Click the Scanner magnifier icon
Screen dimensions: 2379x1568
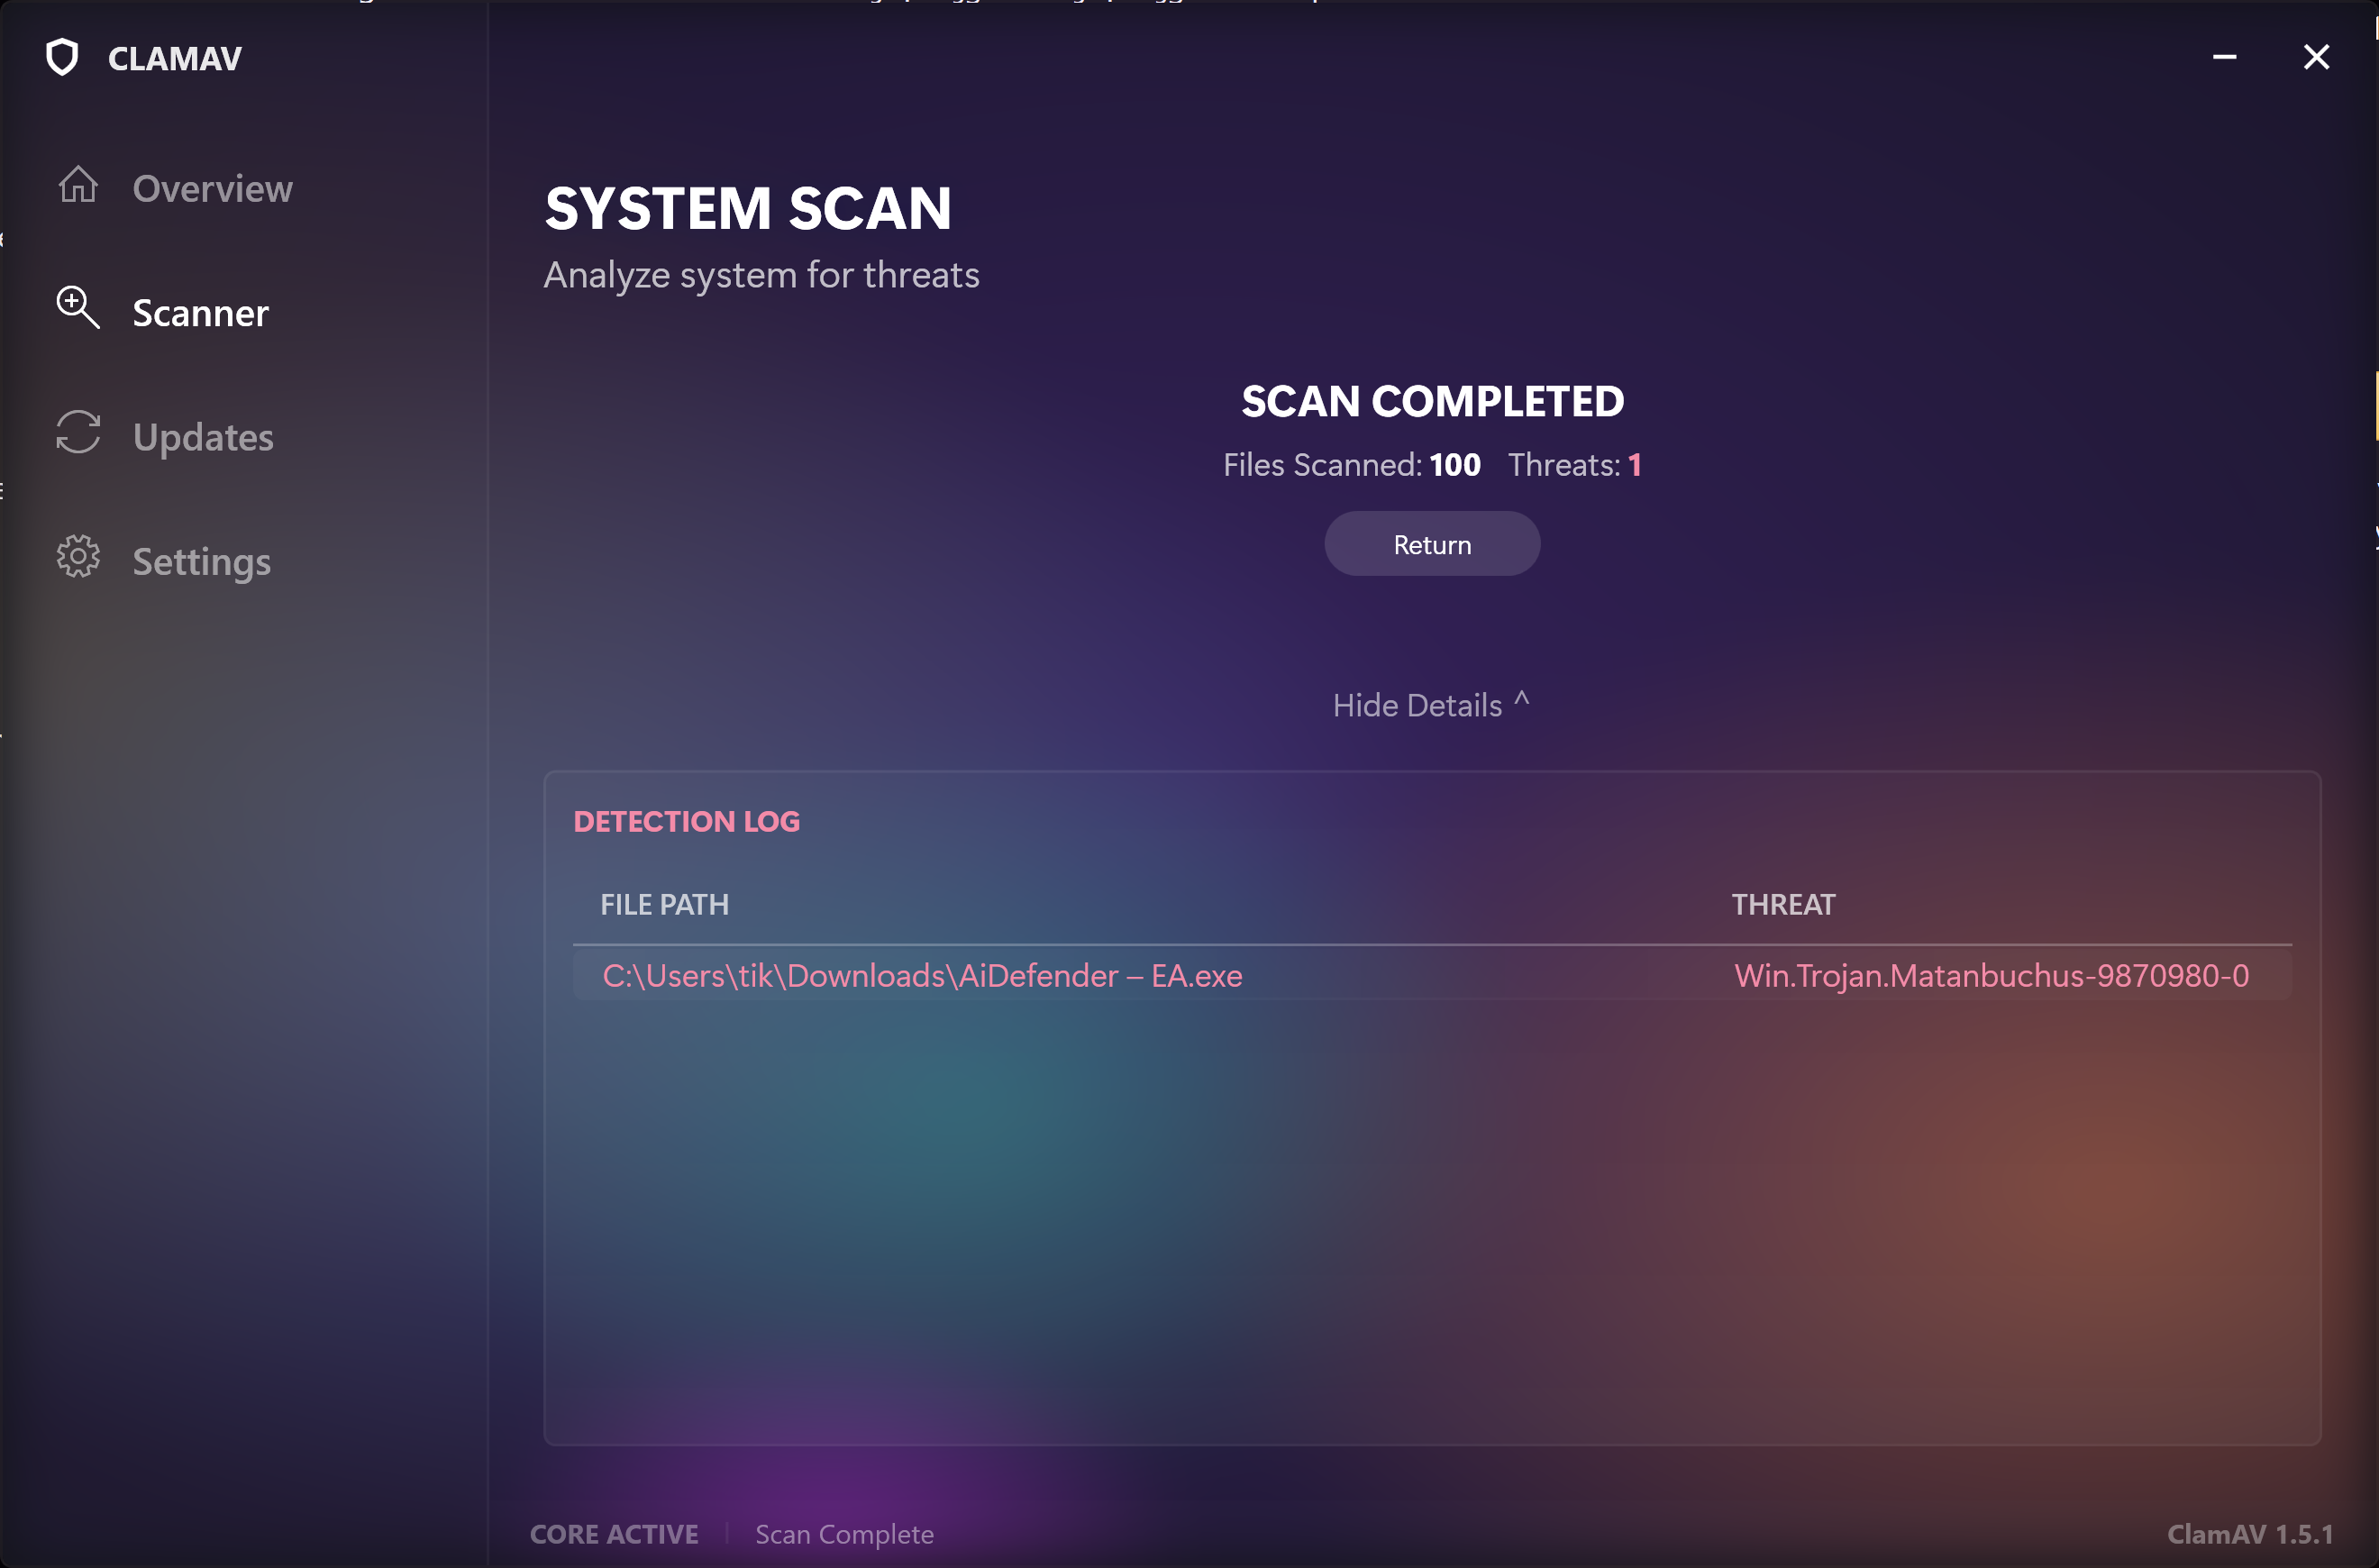[78, 307]
